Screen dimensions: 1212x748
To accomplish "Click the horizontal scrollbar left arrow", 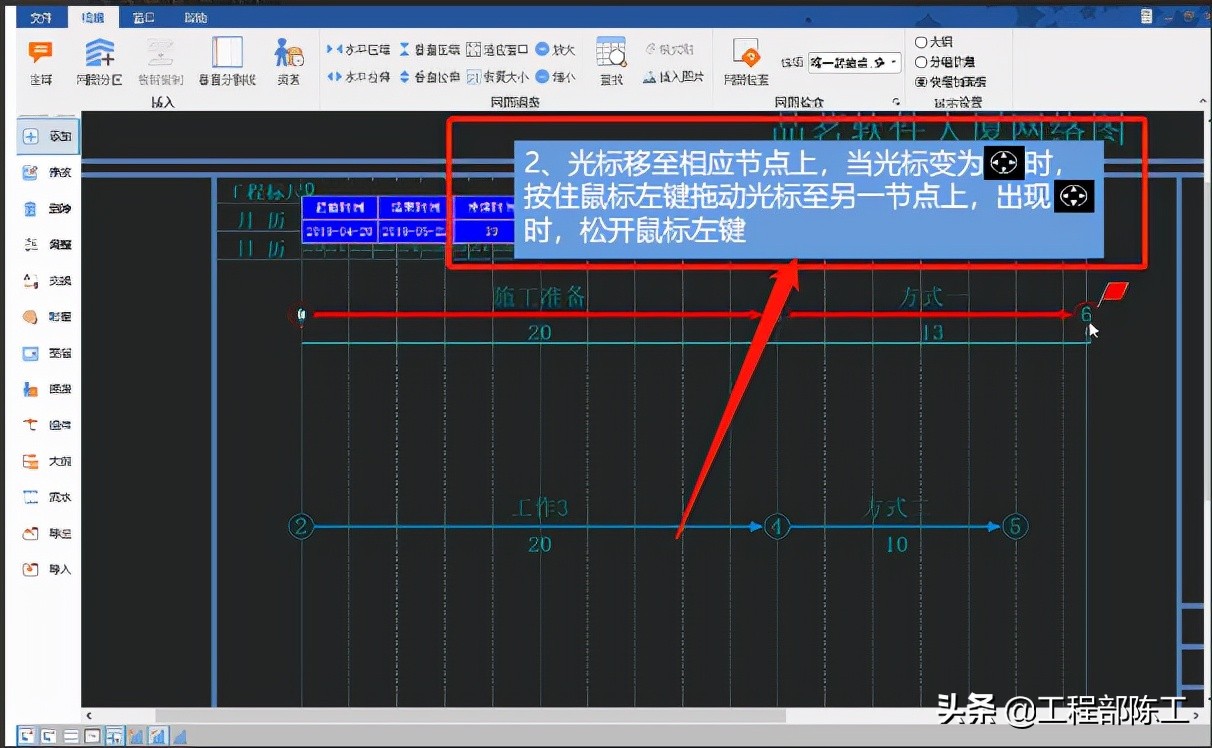I will (90, 715).
